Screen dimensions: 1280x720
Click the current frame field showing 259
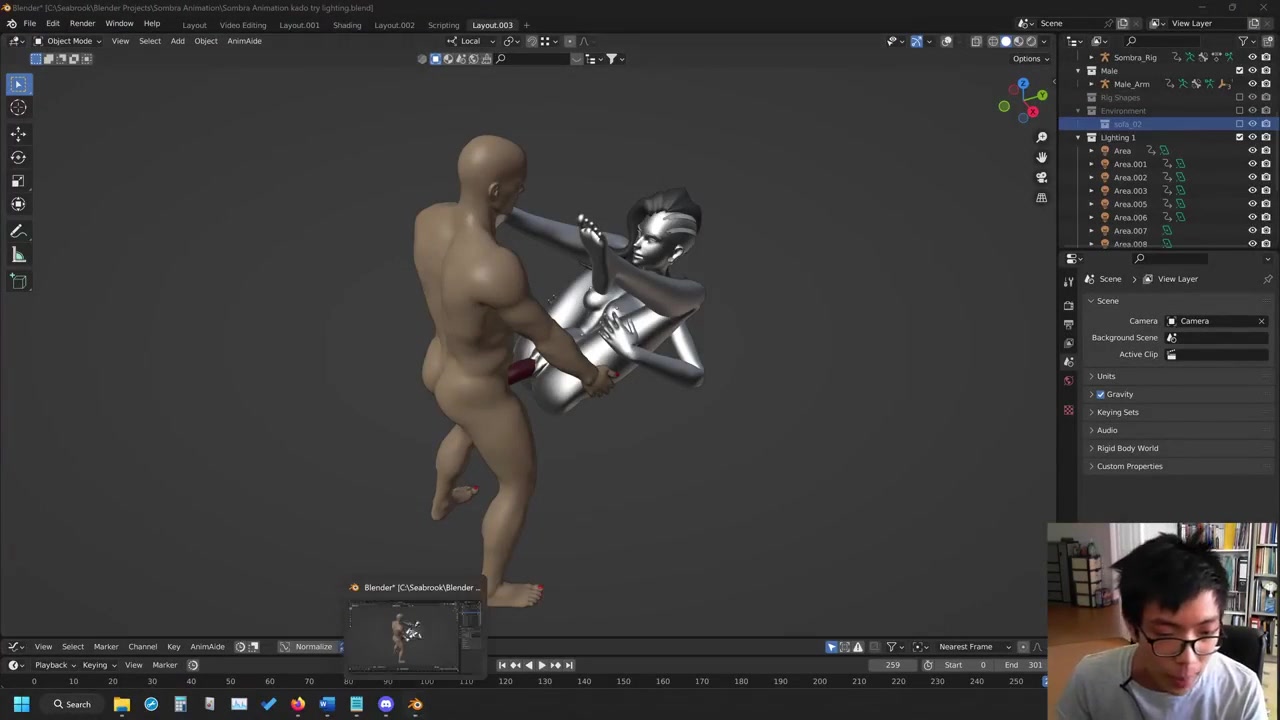(892, 665)
